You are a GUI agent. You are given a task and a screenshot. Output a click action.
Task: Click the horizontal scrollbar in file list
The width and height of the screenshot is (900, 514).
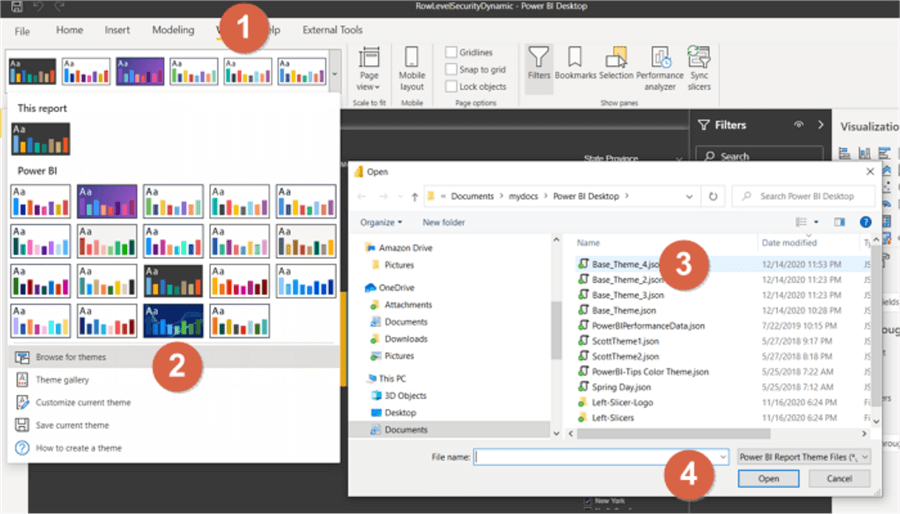[673, 434]
